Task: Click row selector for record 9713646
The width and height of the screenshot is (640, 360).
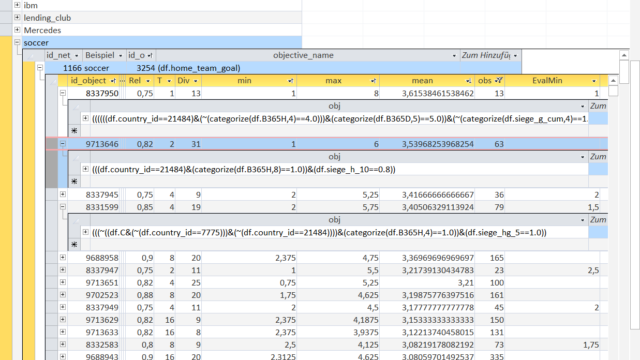Action: point(52,144)
